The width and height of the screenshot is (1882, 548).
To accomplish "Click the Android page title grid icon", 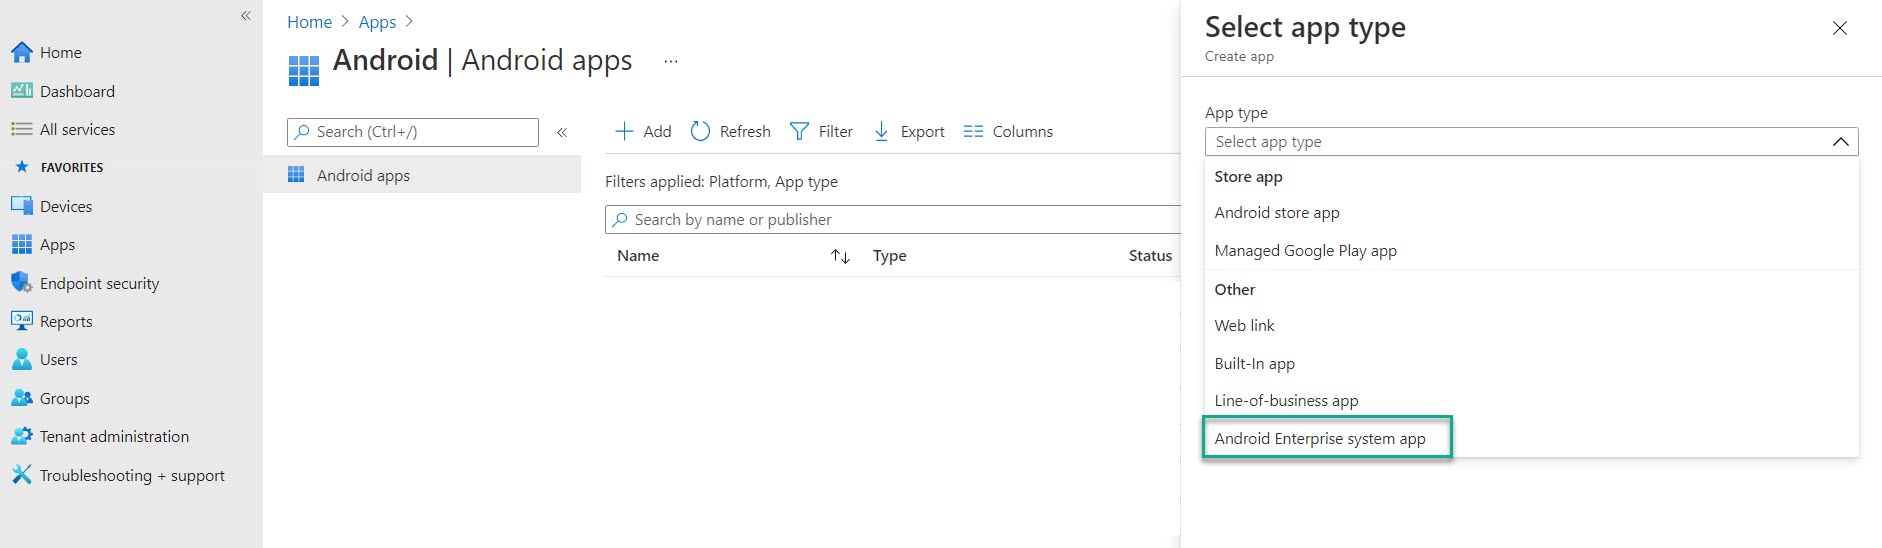I will tap(304, 70).
